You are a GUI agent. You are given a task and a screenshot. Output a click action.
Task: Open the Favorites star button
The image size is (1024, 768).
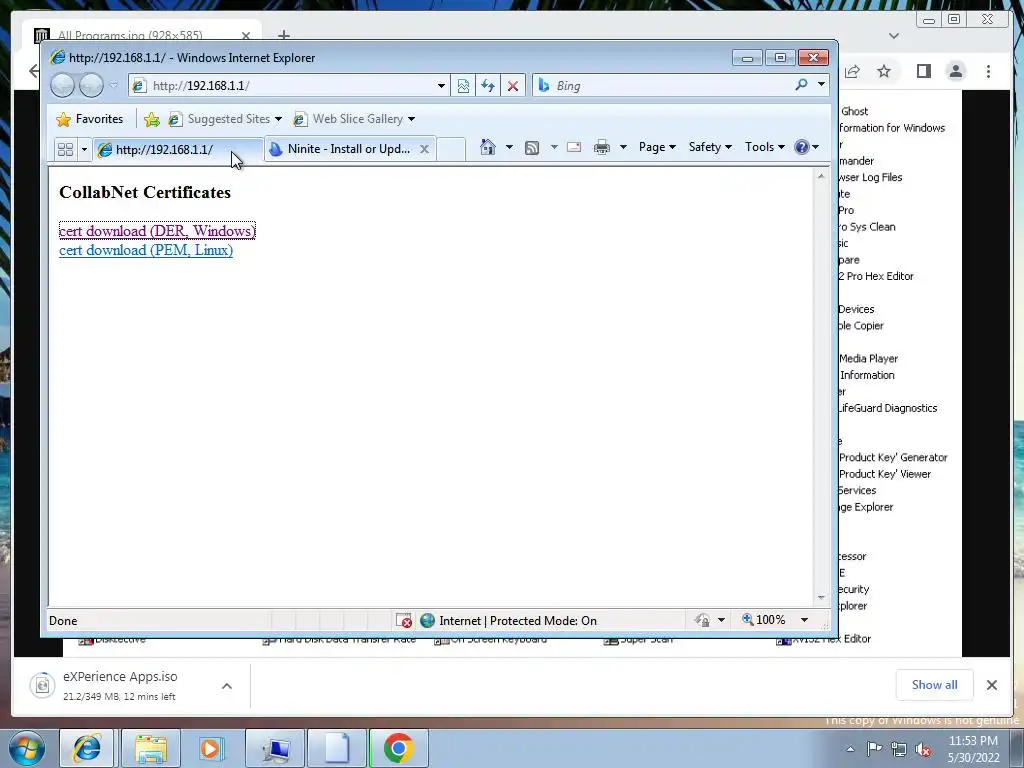[x=89, y=119]
